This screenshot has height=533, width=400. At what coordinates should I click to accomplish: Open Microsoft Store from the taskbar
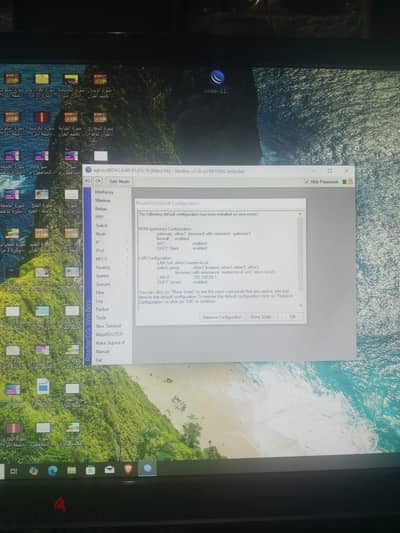coord(90,470)
